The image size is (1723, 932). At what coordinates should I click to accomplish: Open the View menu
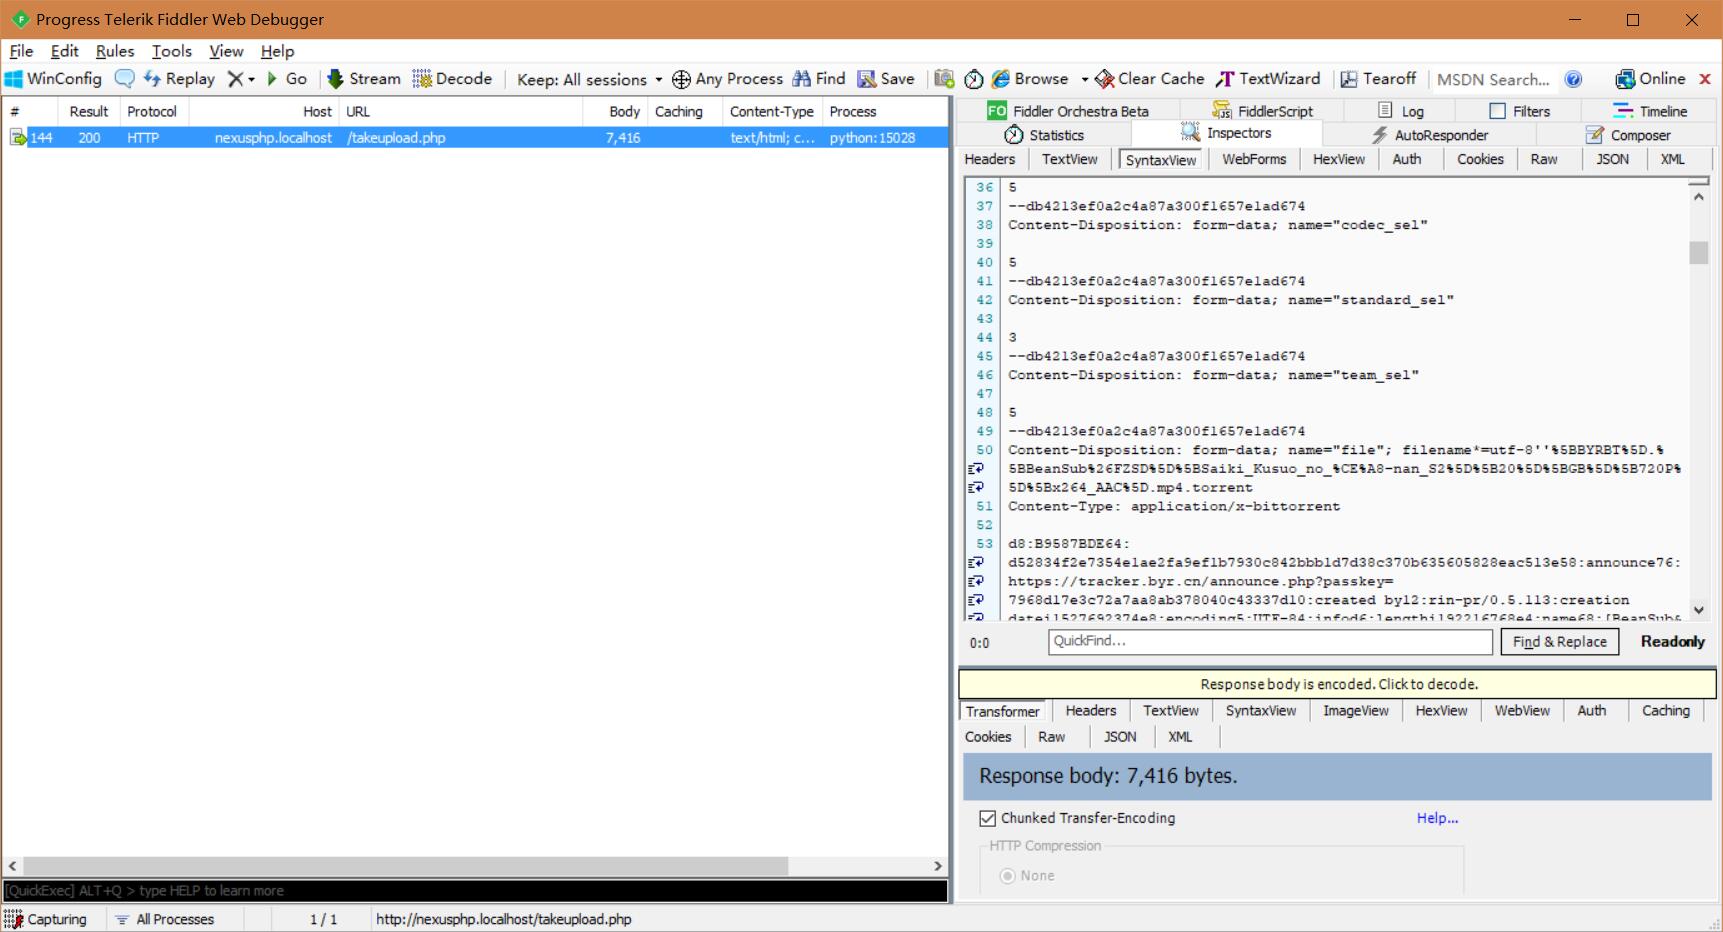[226, 51]
